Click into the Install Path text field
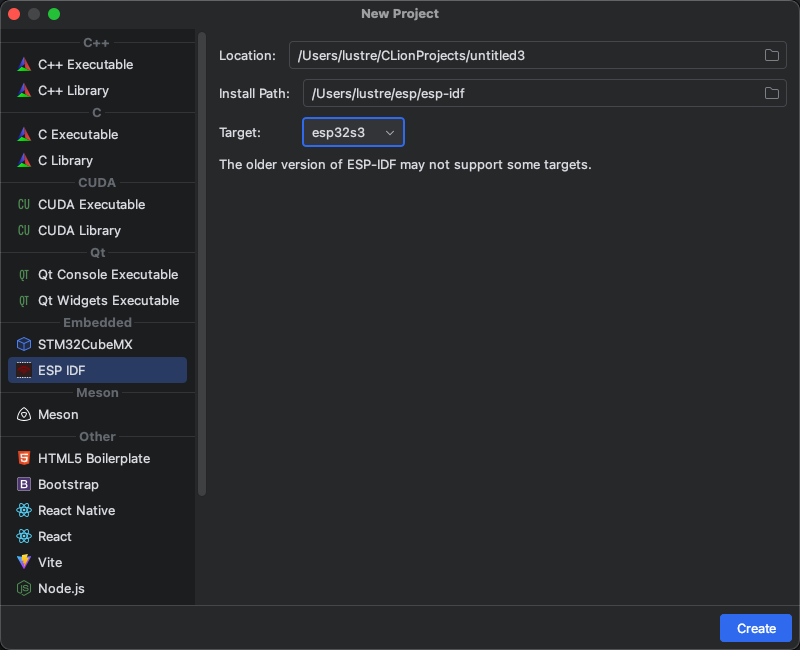This screenshot has width=800, height=650. tap(530, 93)
